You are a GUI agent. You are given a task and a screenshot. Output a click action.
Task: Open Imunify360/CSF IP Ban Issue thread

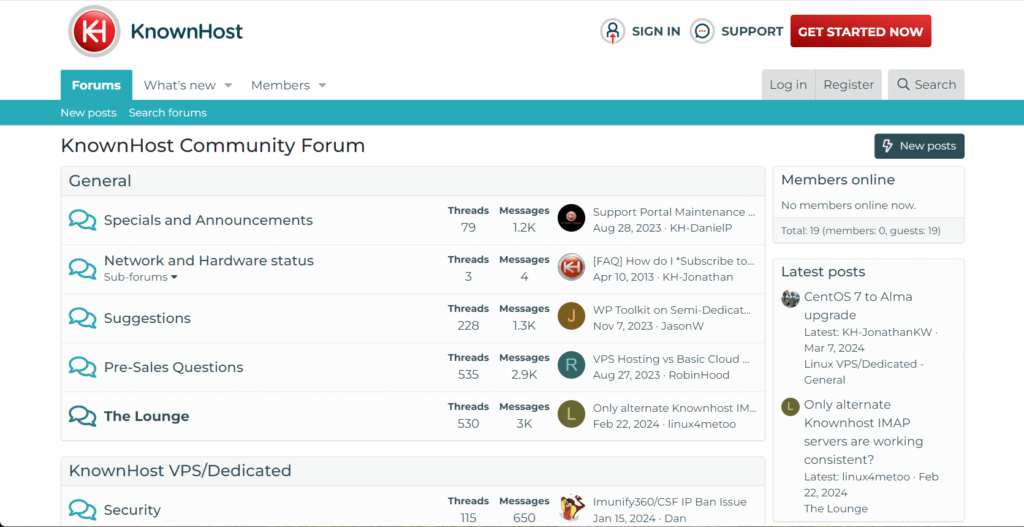tap(669, 502)
